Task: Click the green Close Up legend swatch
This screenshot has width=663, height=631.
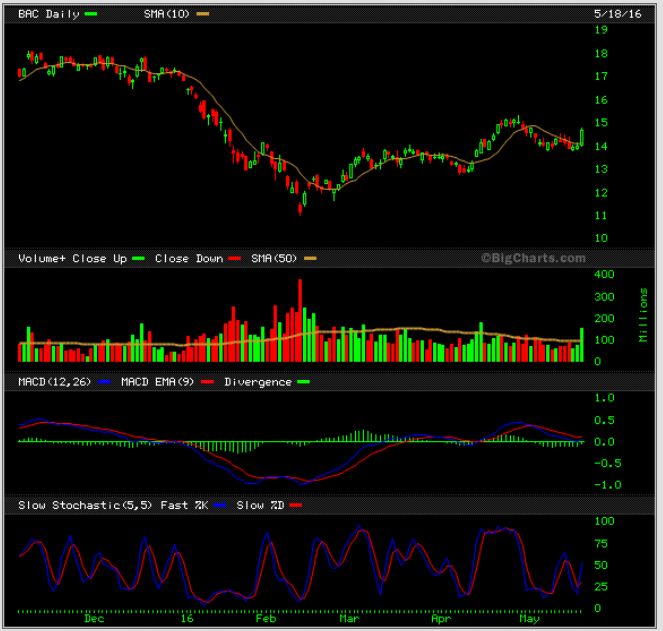Action: pos(138,258)
